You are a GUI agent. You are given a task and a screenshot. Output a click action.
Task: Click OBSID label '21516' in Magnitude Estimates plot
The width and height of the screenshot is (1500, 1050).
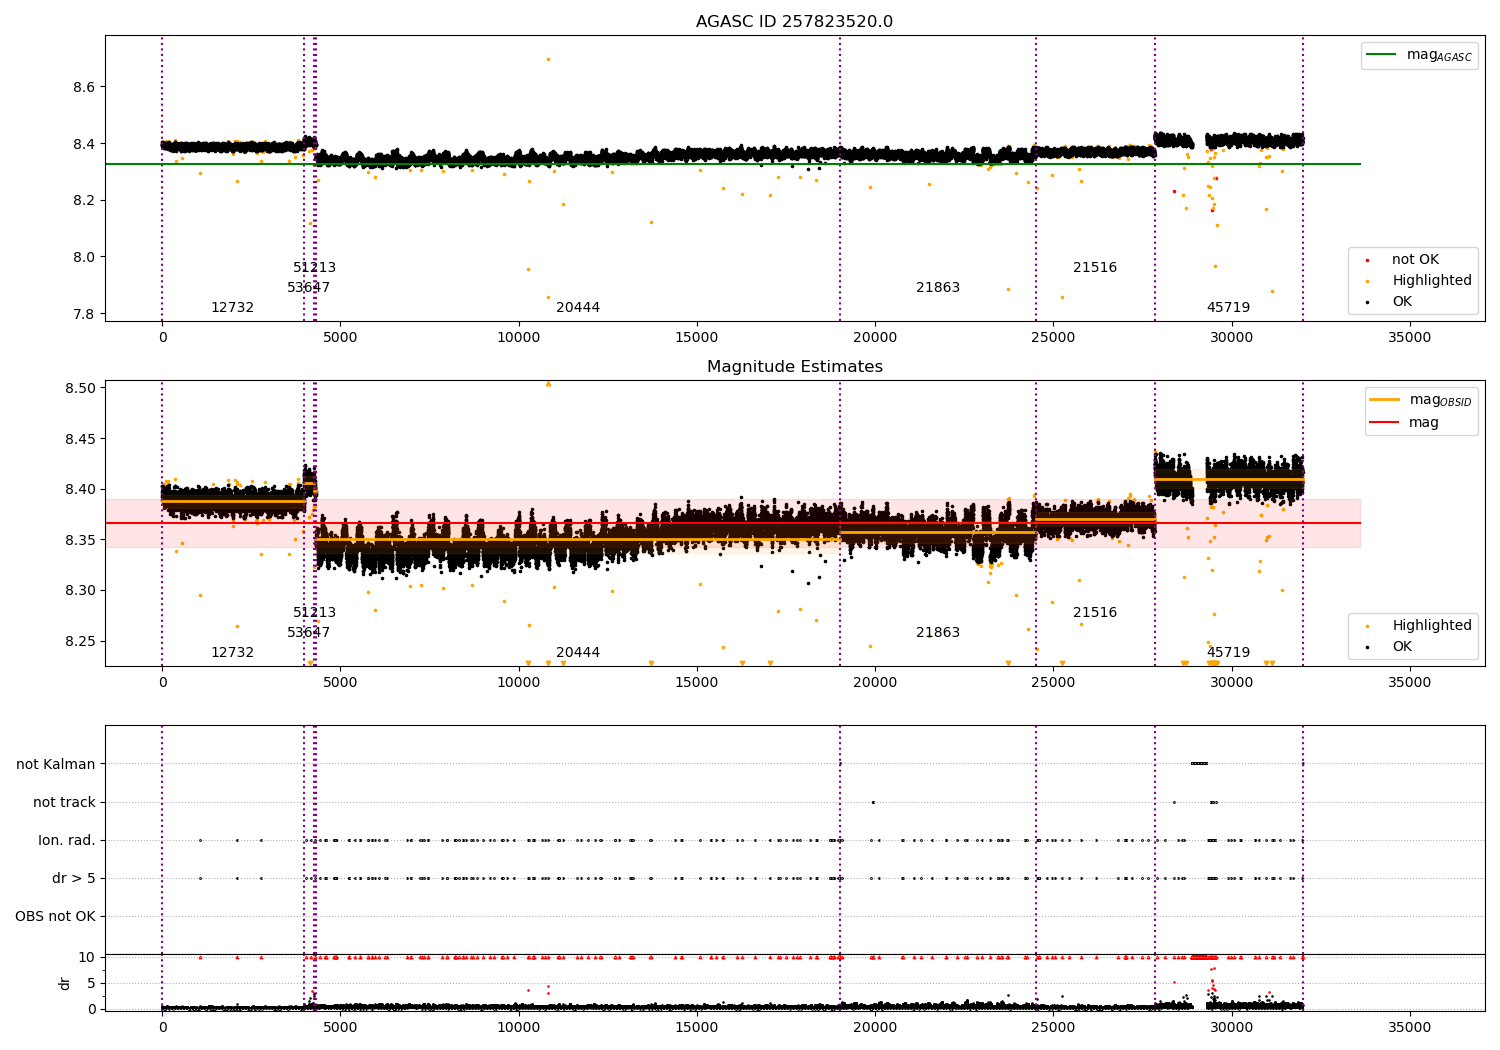tap(1095, 613)
